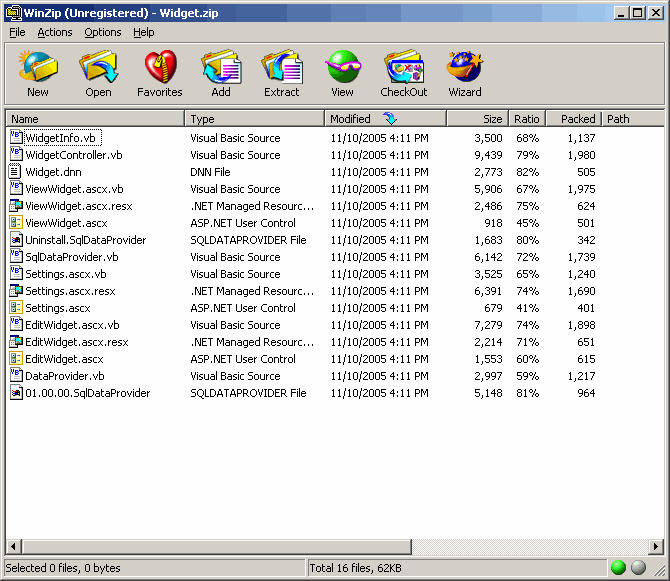The height and width of the screenshot is (581, 670).
Task: Select the WidgetController.vb file name
Action: pyautogui.click(x=74, y=155)
